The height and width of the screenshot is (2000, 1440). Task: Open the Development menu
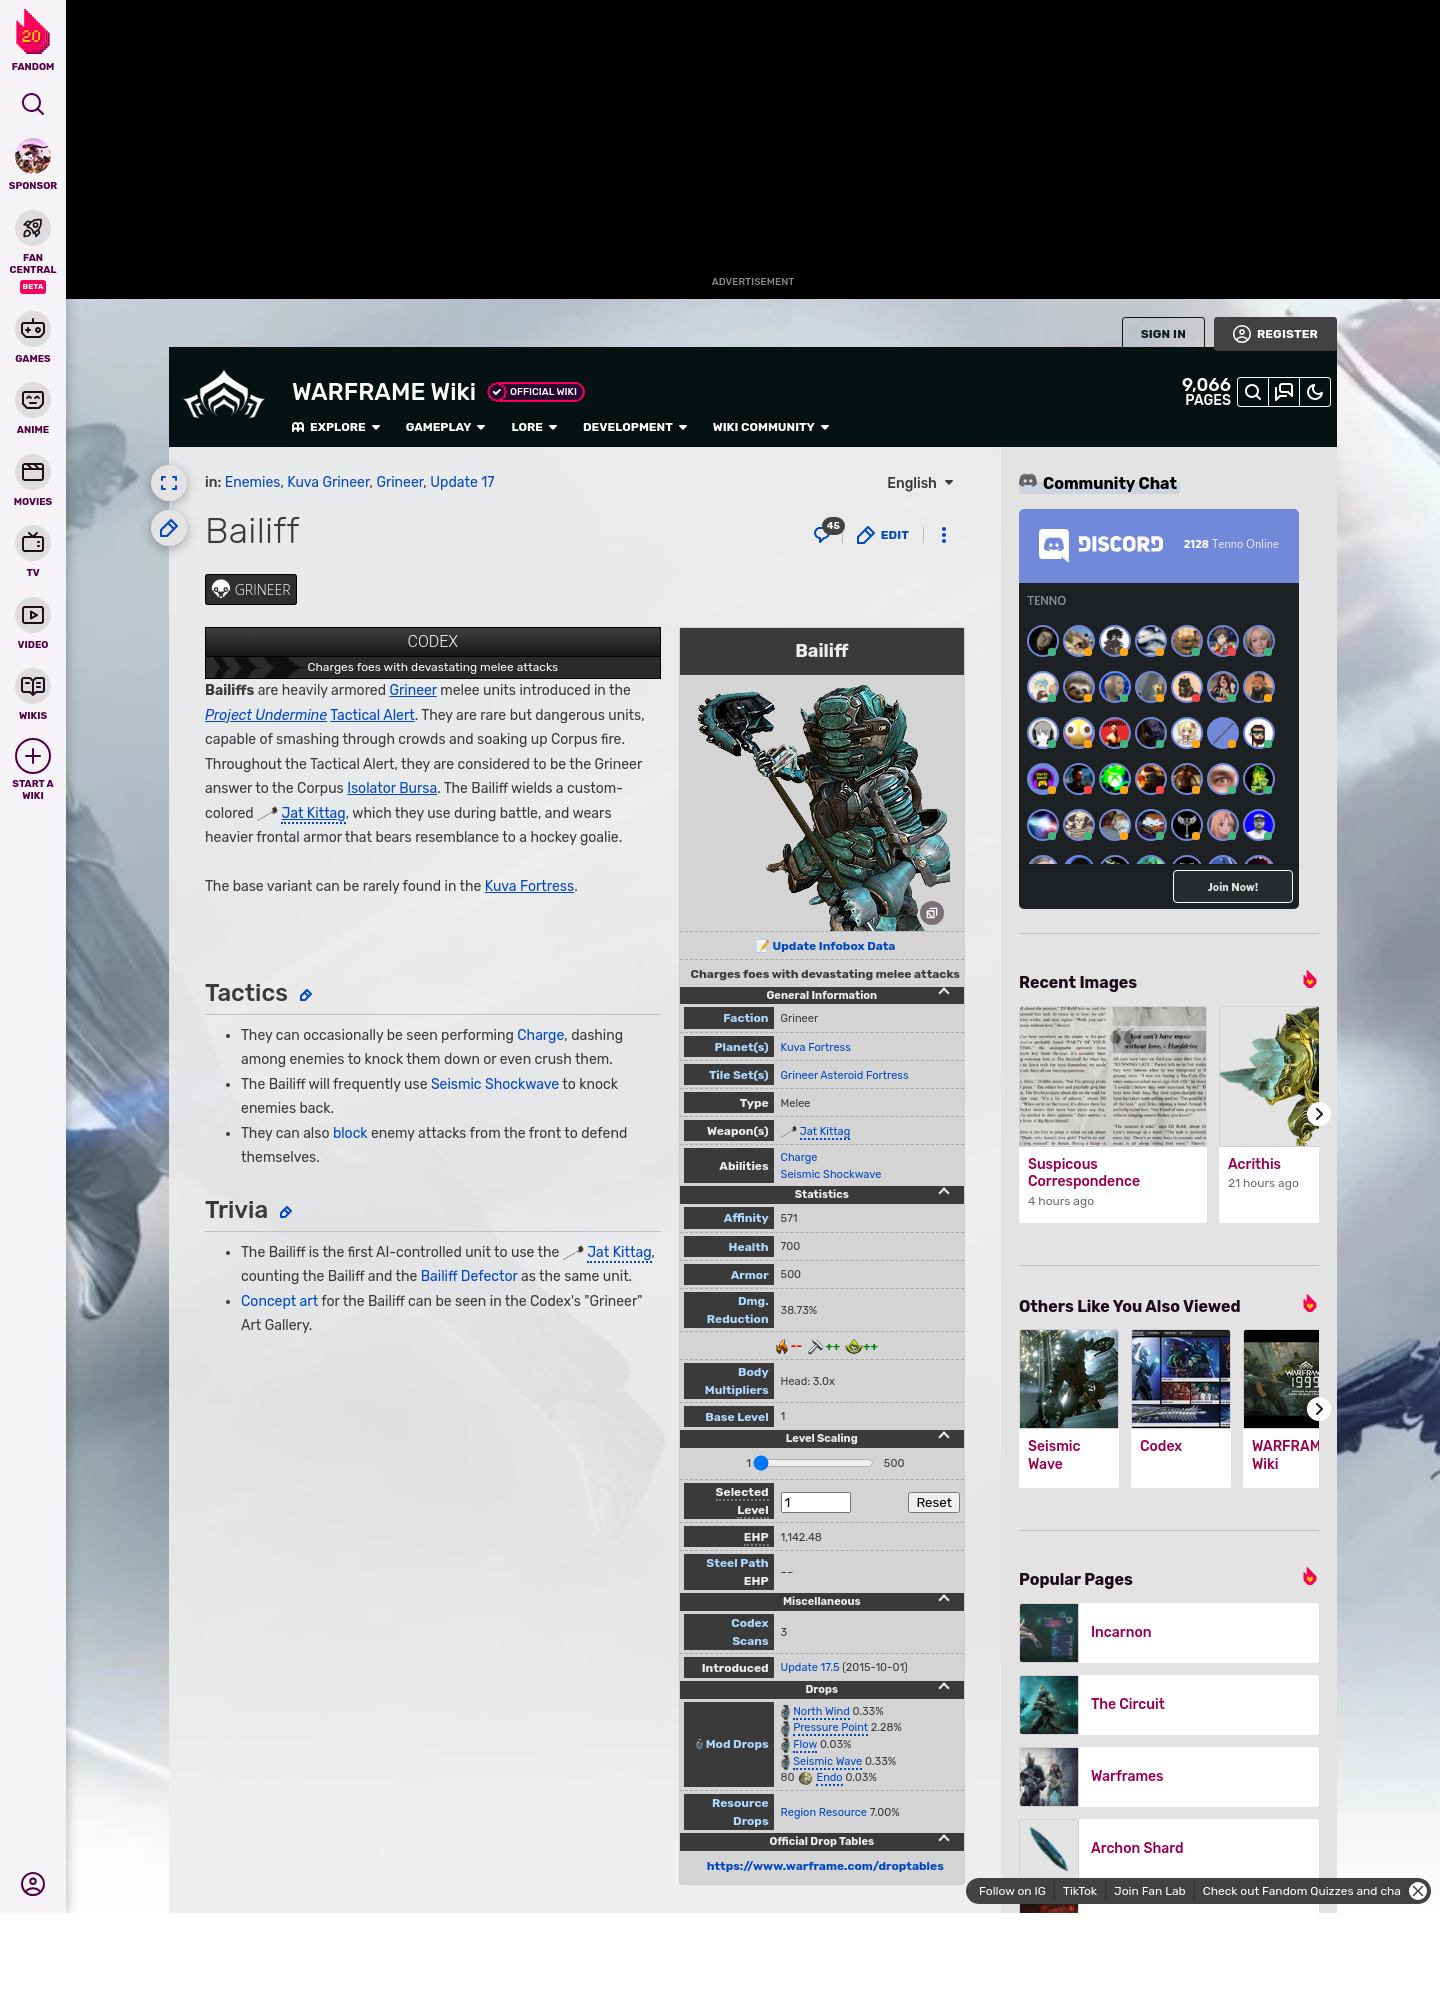click(x=635, y=427)
